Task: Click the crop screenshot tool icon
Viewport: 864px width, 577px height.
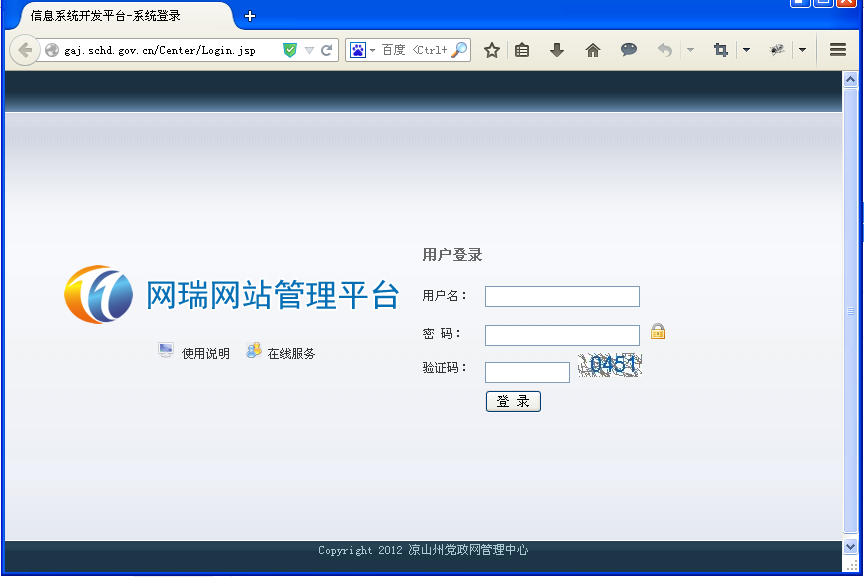Action: point(721,50)
